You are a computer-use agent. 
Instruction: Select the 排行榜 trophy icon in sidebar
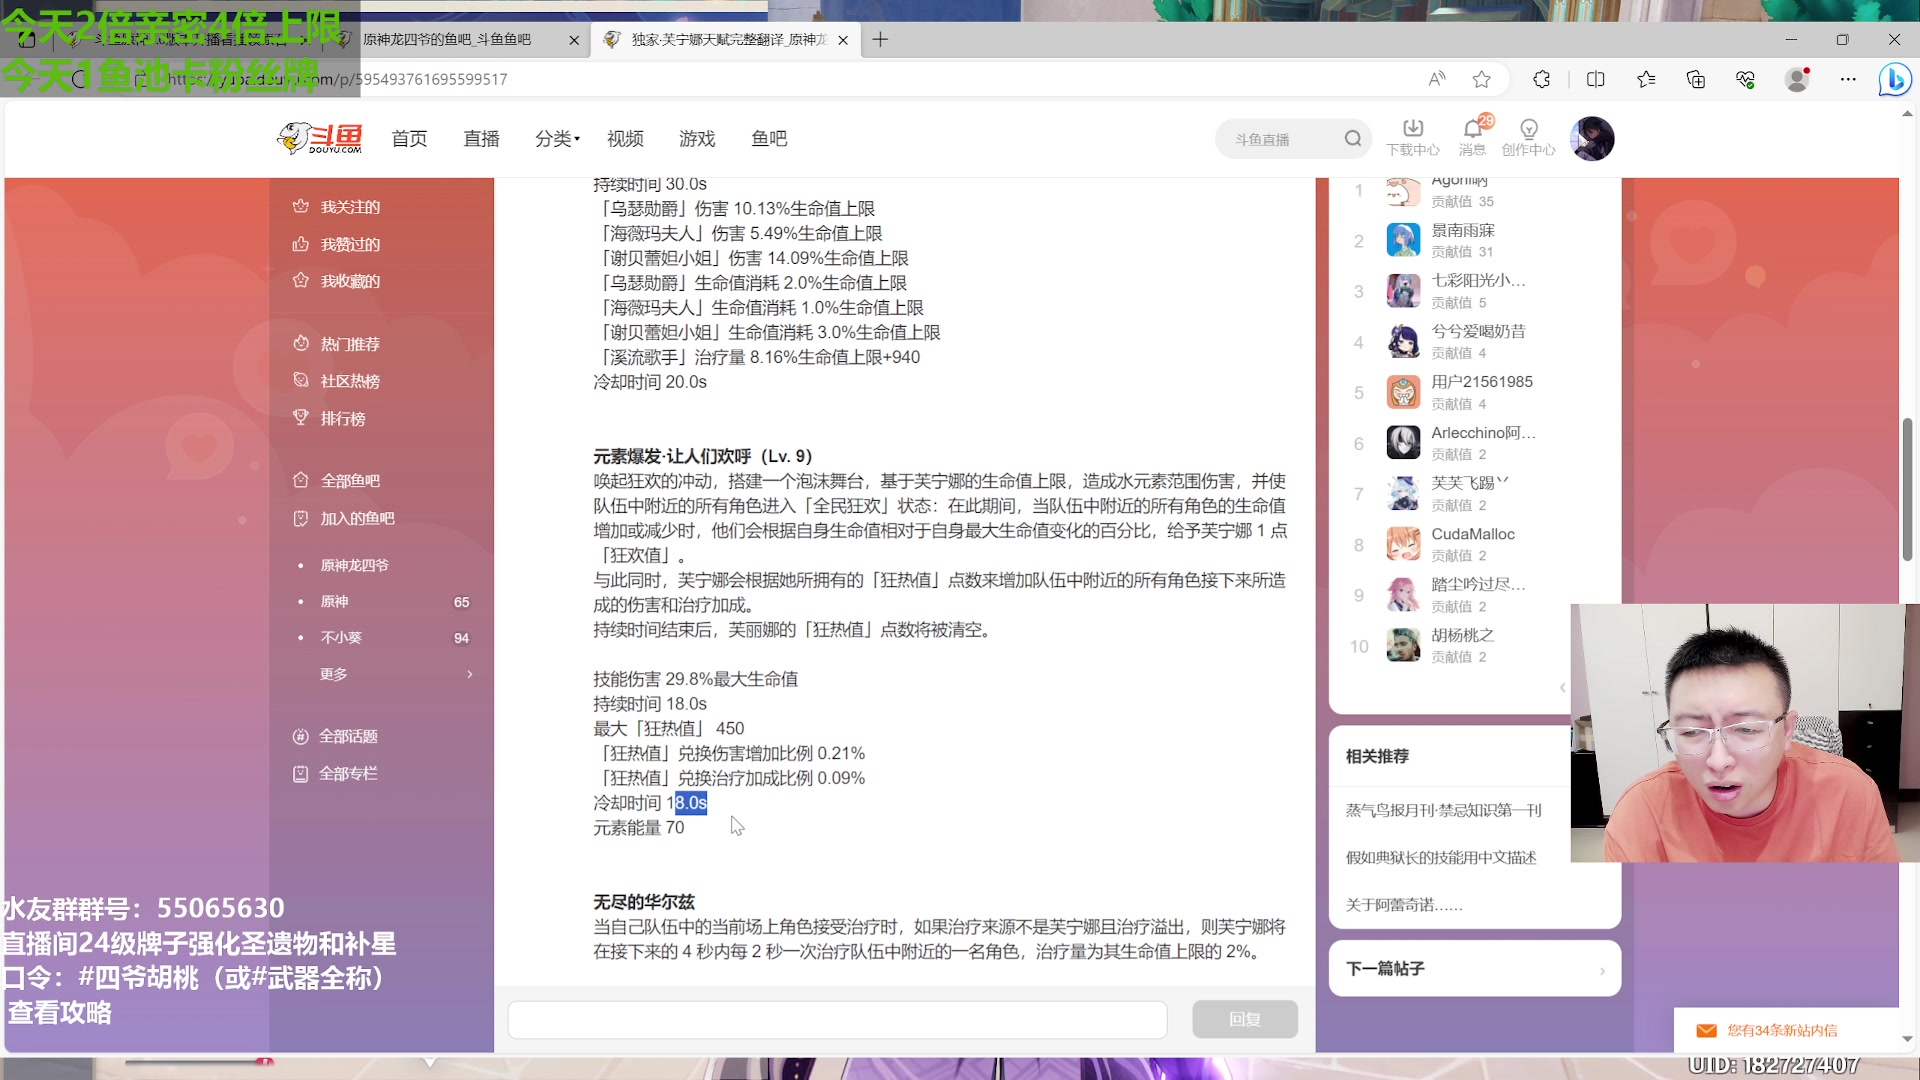(302, 418)
